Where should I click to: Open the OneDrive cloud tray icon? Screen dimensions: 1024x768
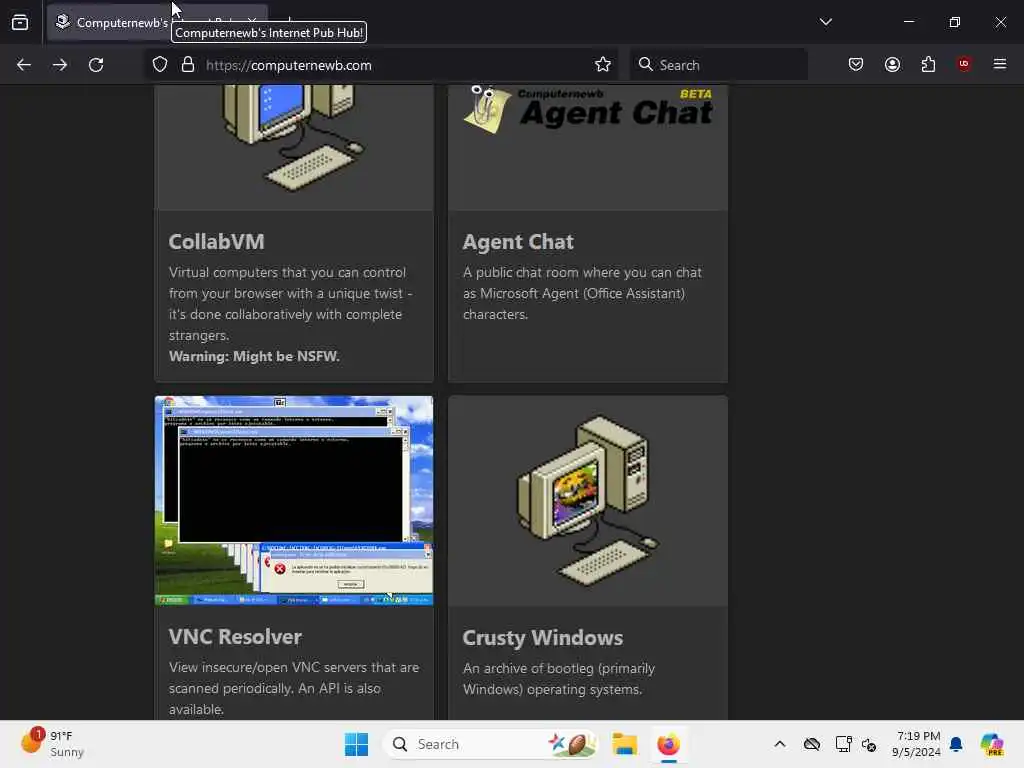tap(812, 744)
